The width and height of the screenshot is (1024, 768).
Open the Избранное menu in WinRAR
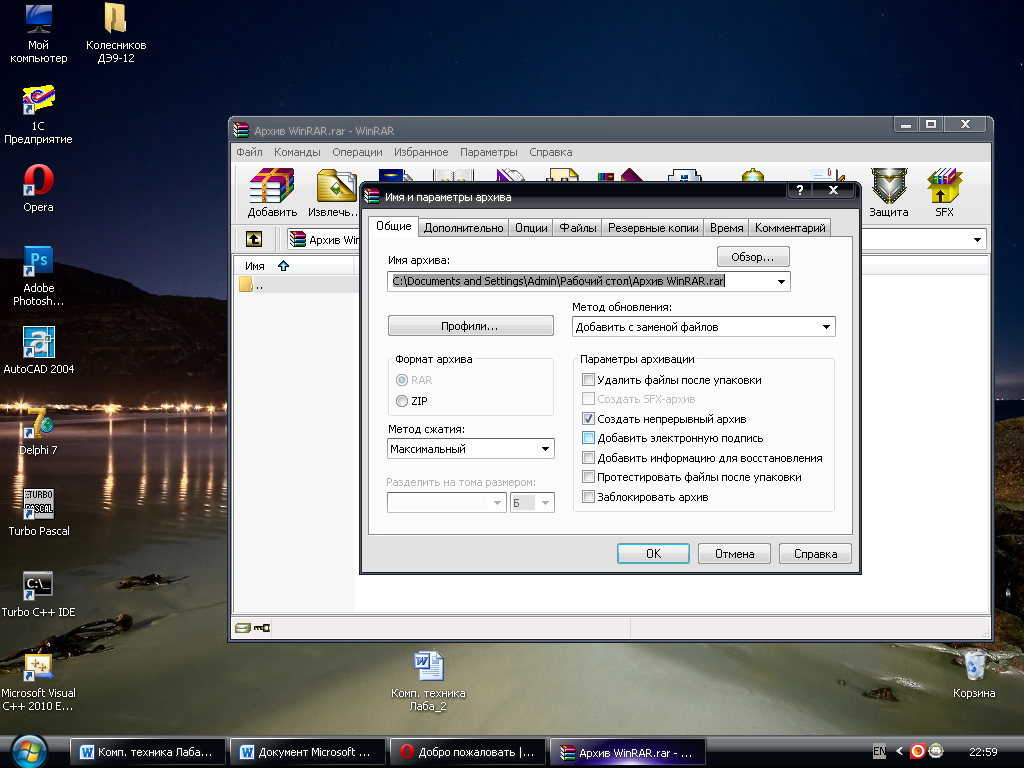pos(421,152)
